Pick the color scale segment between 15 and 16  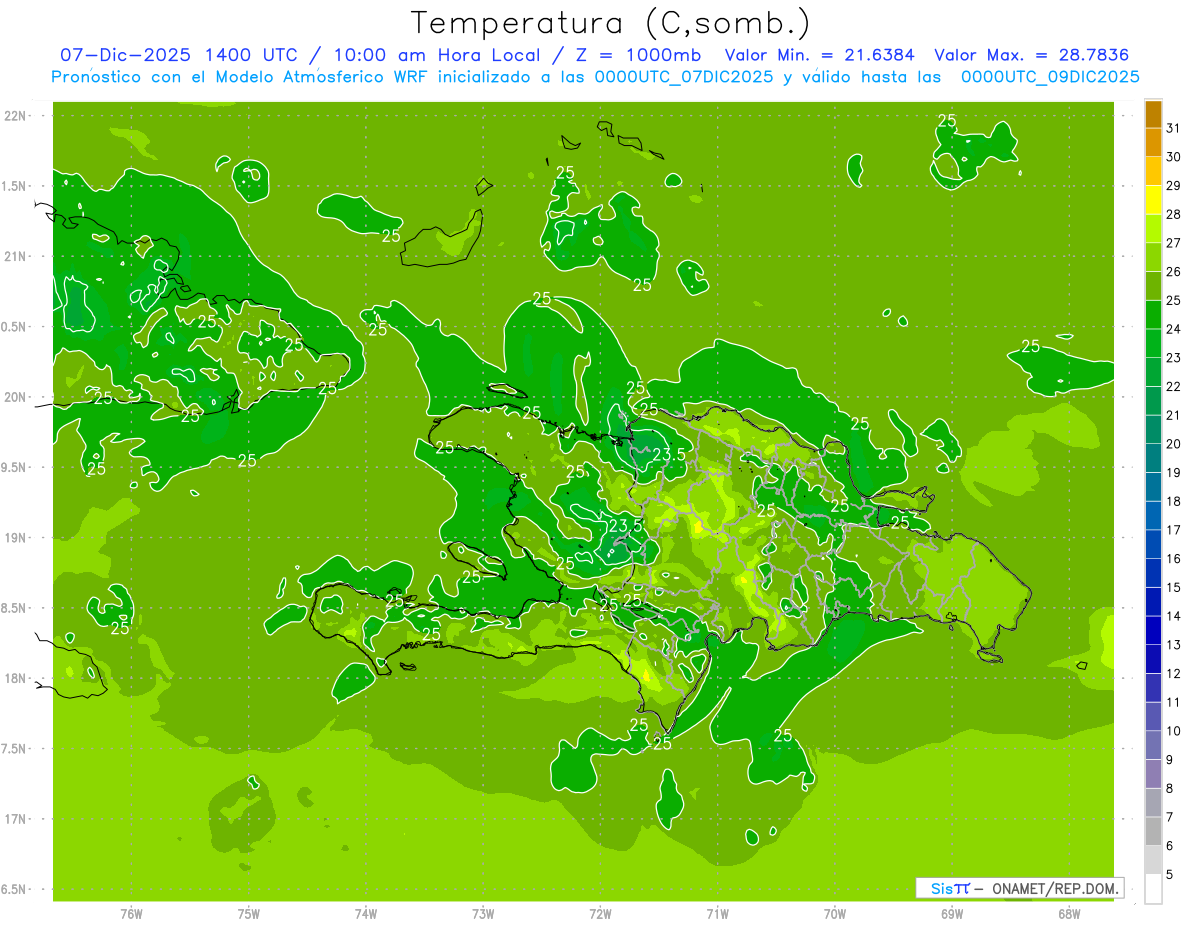1153,573
